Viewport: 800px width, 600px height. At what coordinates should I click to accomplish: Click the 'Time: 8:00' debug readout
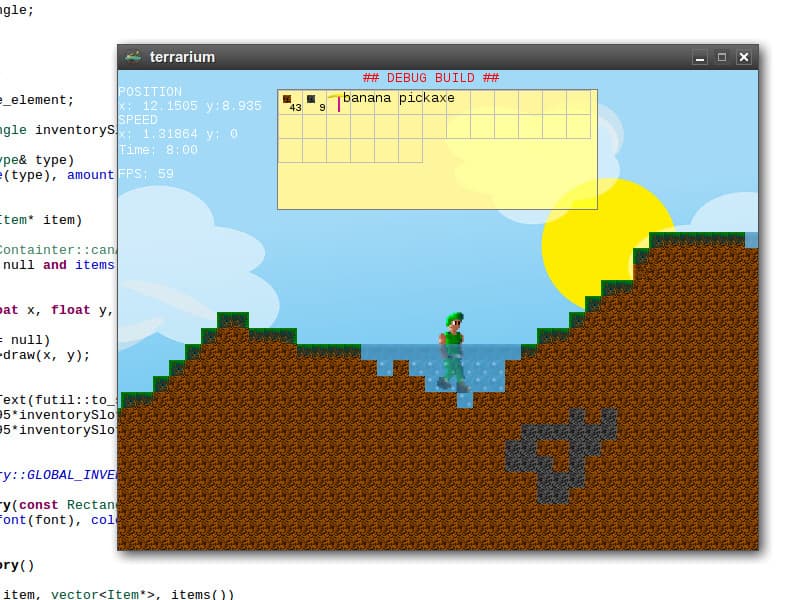coord(158,150)
